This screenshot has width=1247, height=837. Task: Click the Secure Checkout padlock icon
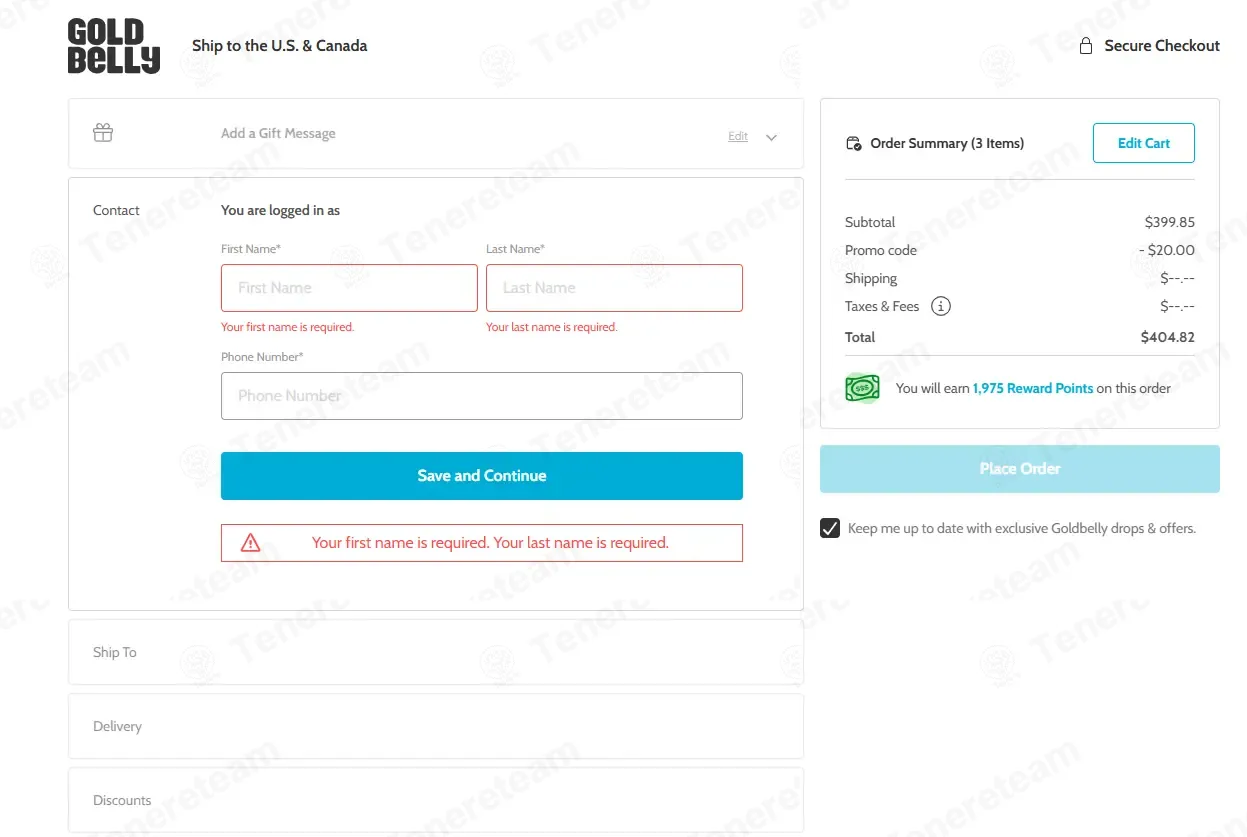pyautogui.click(x=1086, y=46)
